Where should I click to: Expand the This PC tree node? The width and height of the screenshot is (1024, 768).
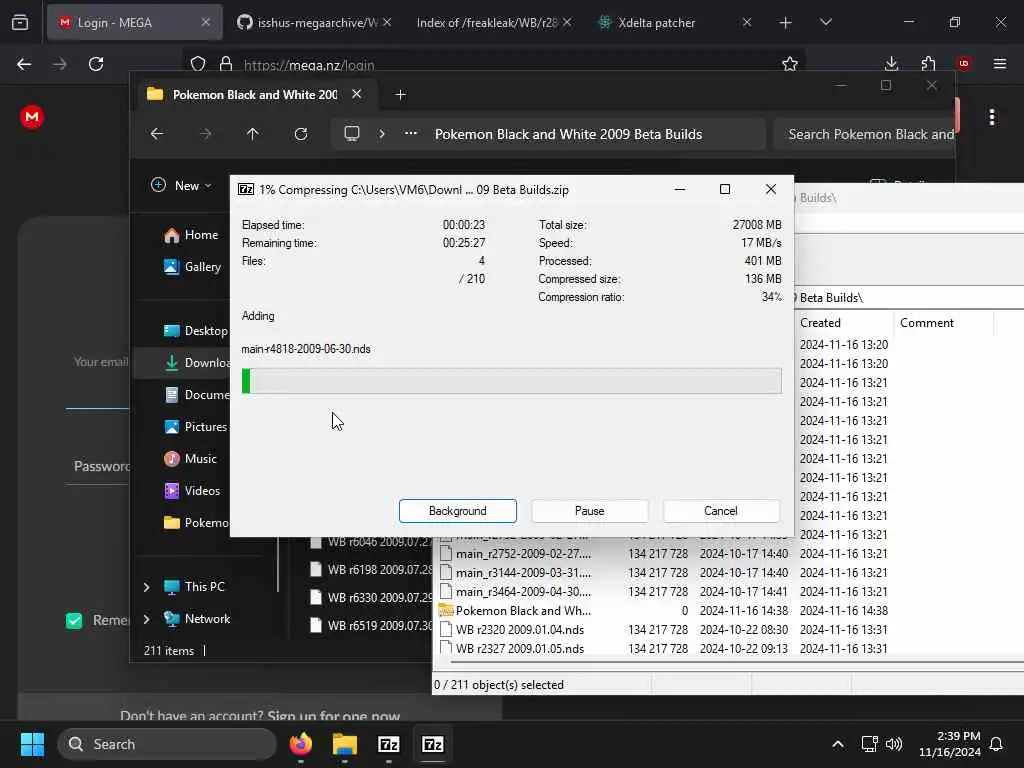click(x=146, y=587)
